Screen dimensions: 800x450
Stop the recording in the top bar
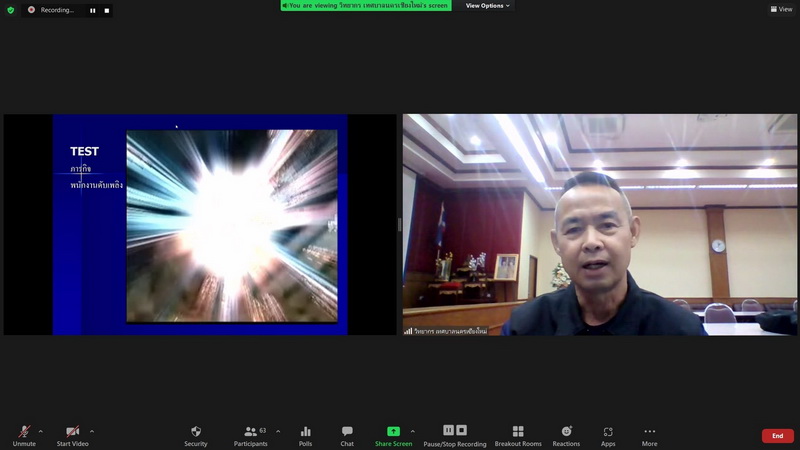[x=107, y=10]
